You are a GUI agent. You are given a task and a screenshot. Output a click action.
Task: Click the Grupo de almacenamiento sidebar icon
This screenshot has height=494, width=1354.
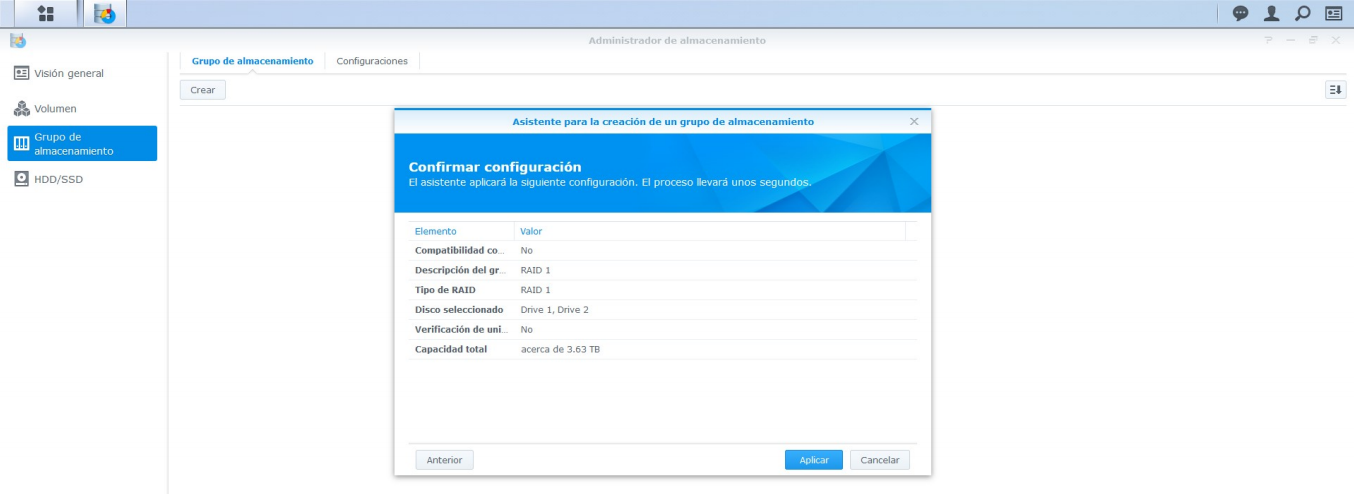(x=21, y=144)
